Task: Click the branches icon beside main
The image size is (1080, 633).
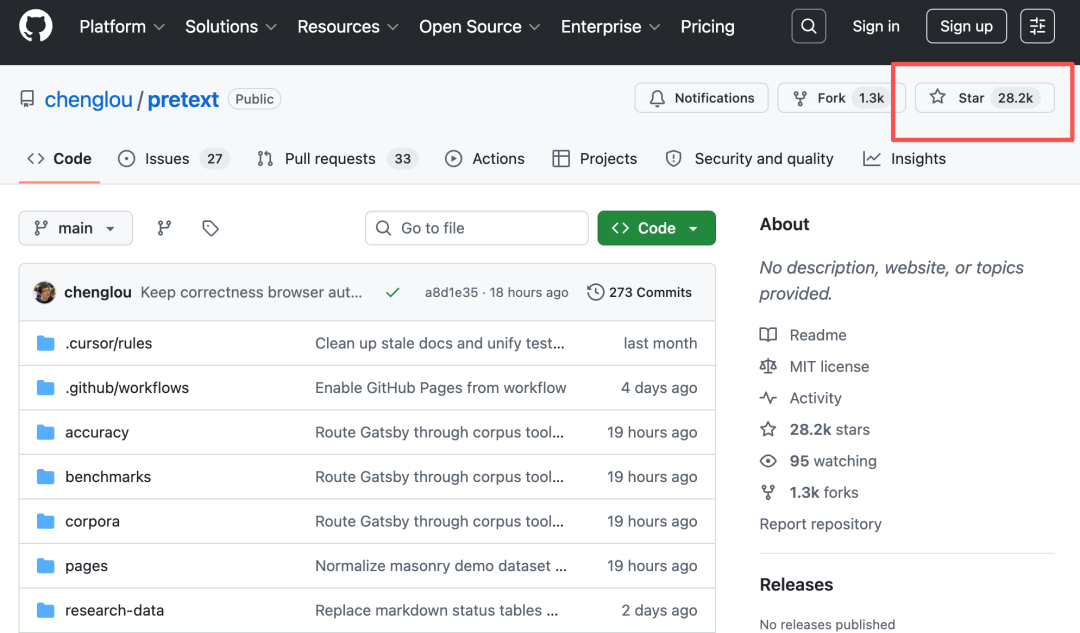Action: 164,228
